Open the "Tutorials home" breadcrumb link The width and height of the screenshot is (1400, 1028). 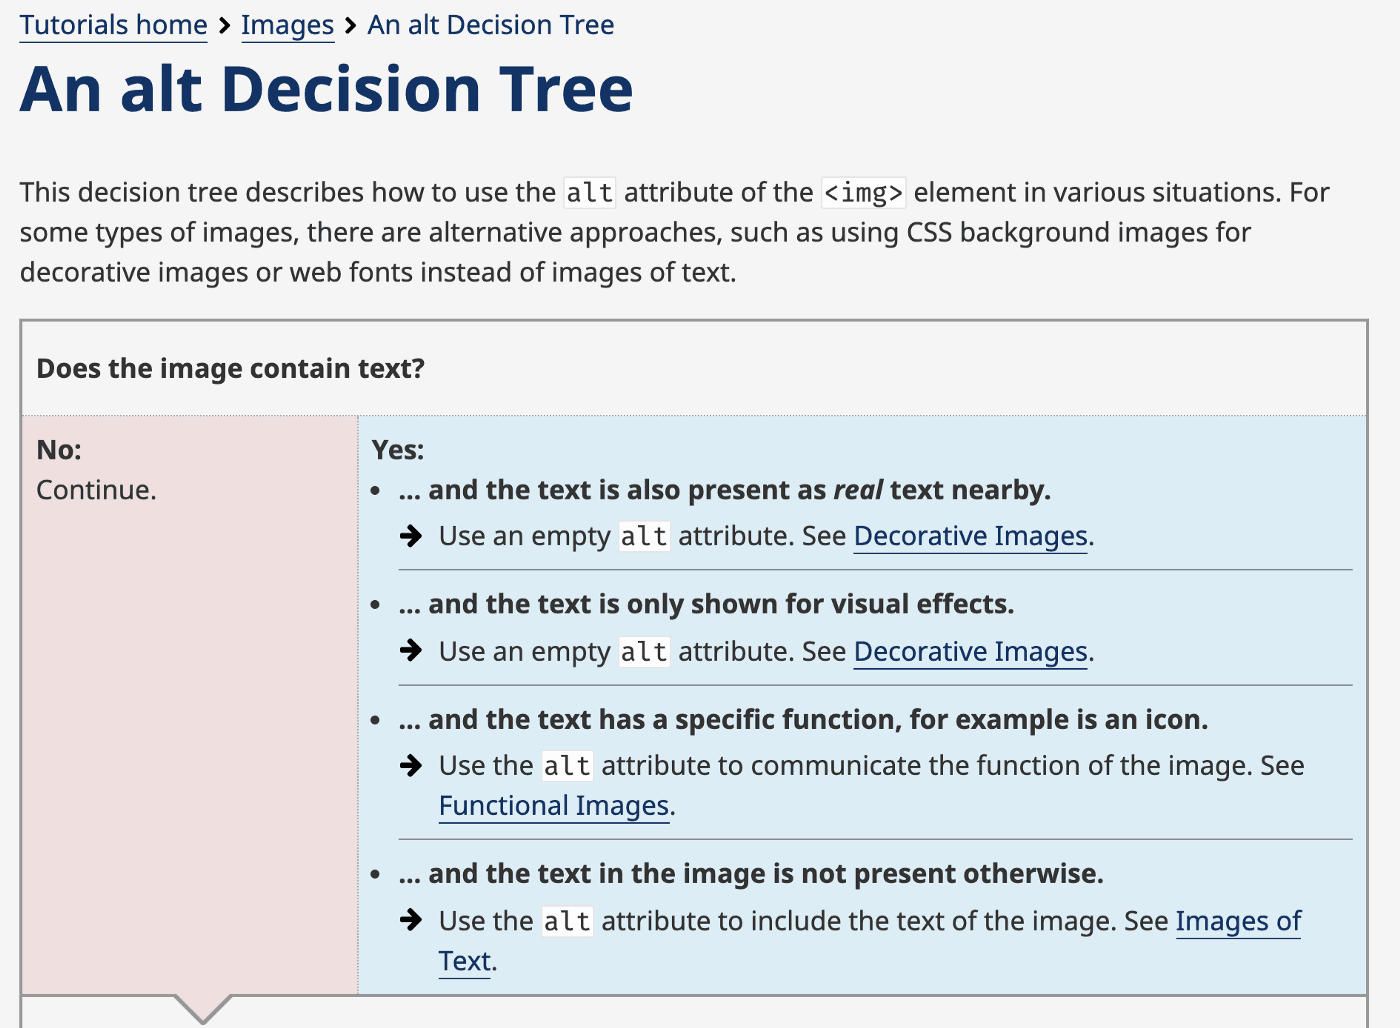click(112, 25)
